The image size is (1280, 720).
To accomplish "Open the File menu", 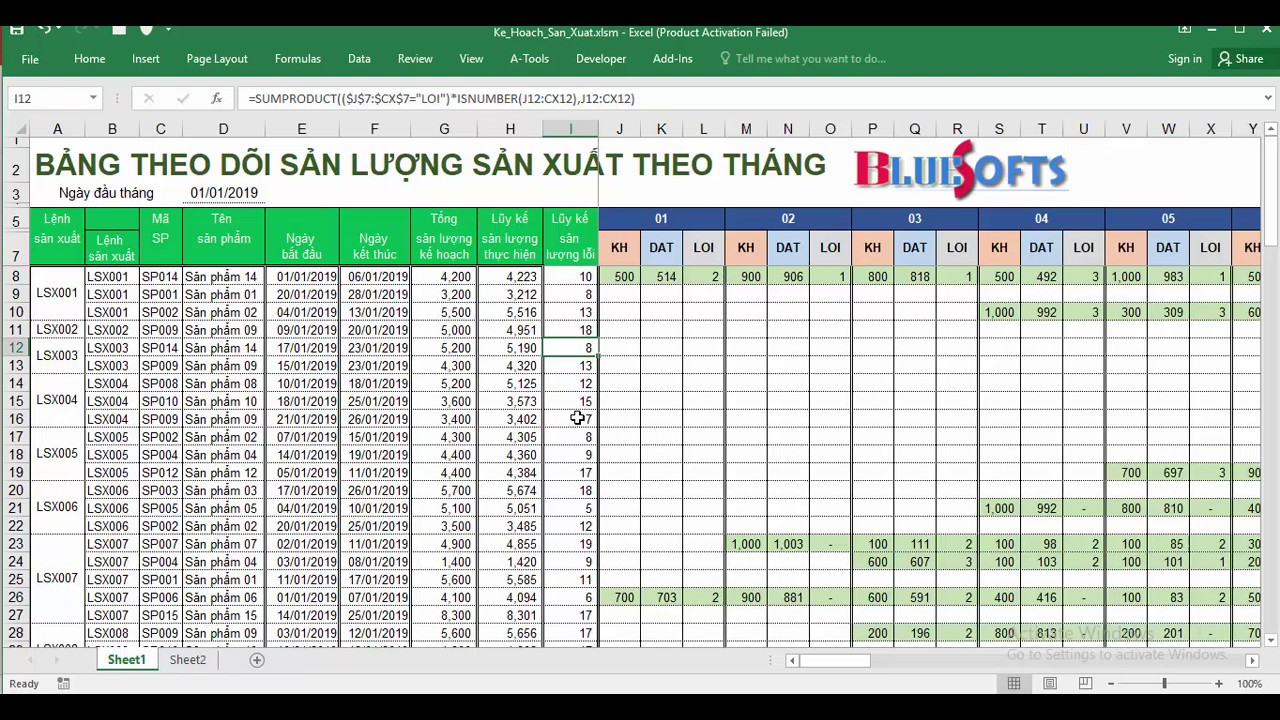I will (30, 59).
